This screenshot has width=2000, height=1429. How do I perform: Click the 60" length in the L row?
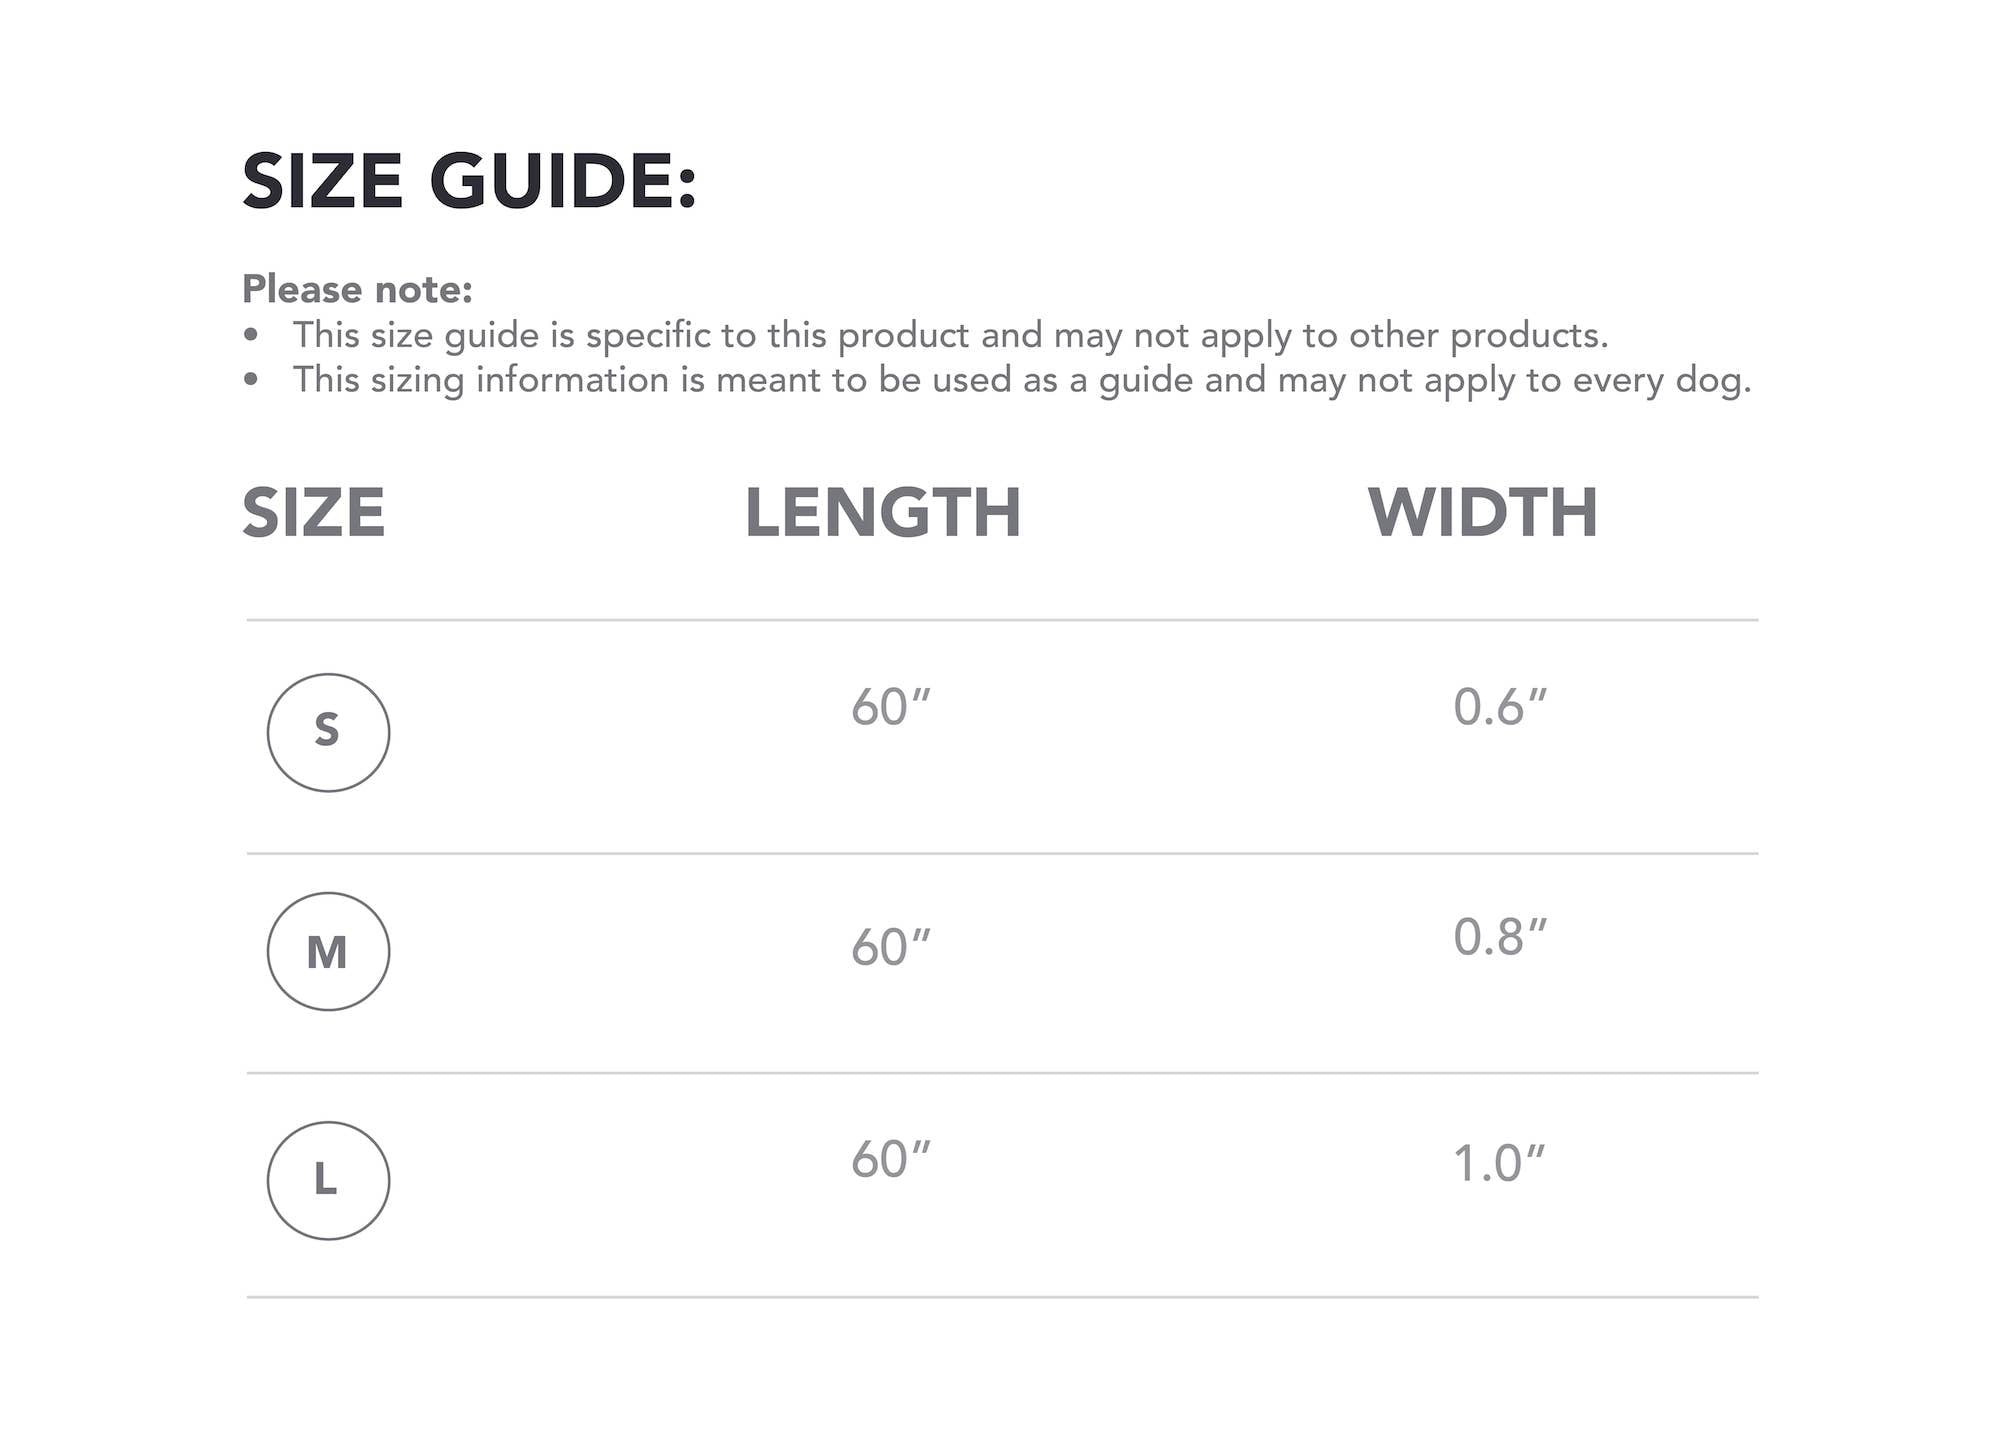pyautogui.click(x=890, y=1159)
